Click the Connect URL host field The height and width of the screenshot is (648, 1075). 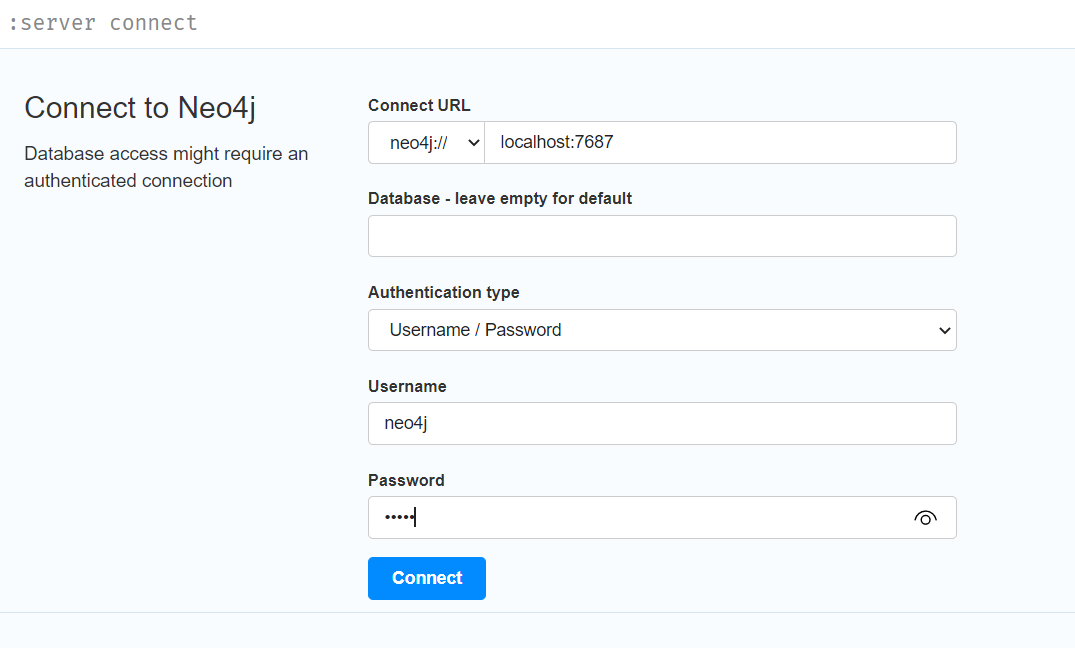tap(721, 143)
